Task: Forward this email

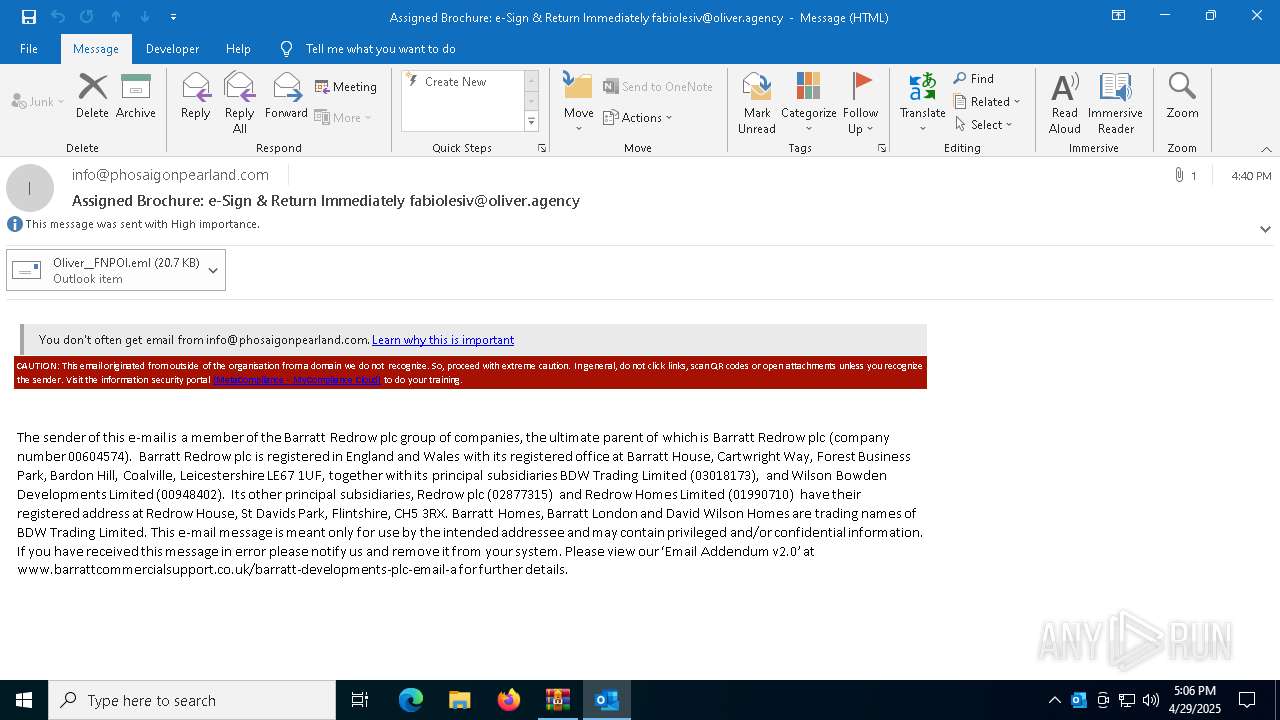Action: click(287, 97)
